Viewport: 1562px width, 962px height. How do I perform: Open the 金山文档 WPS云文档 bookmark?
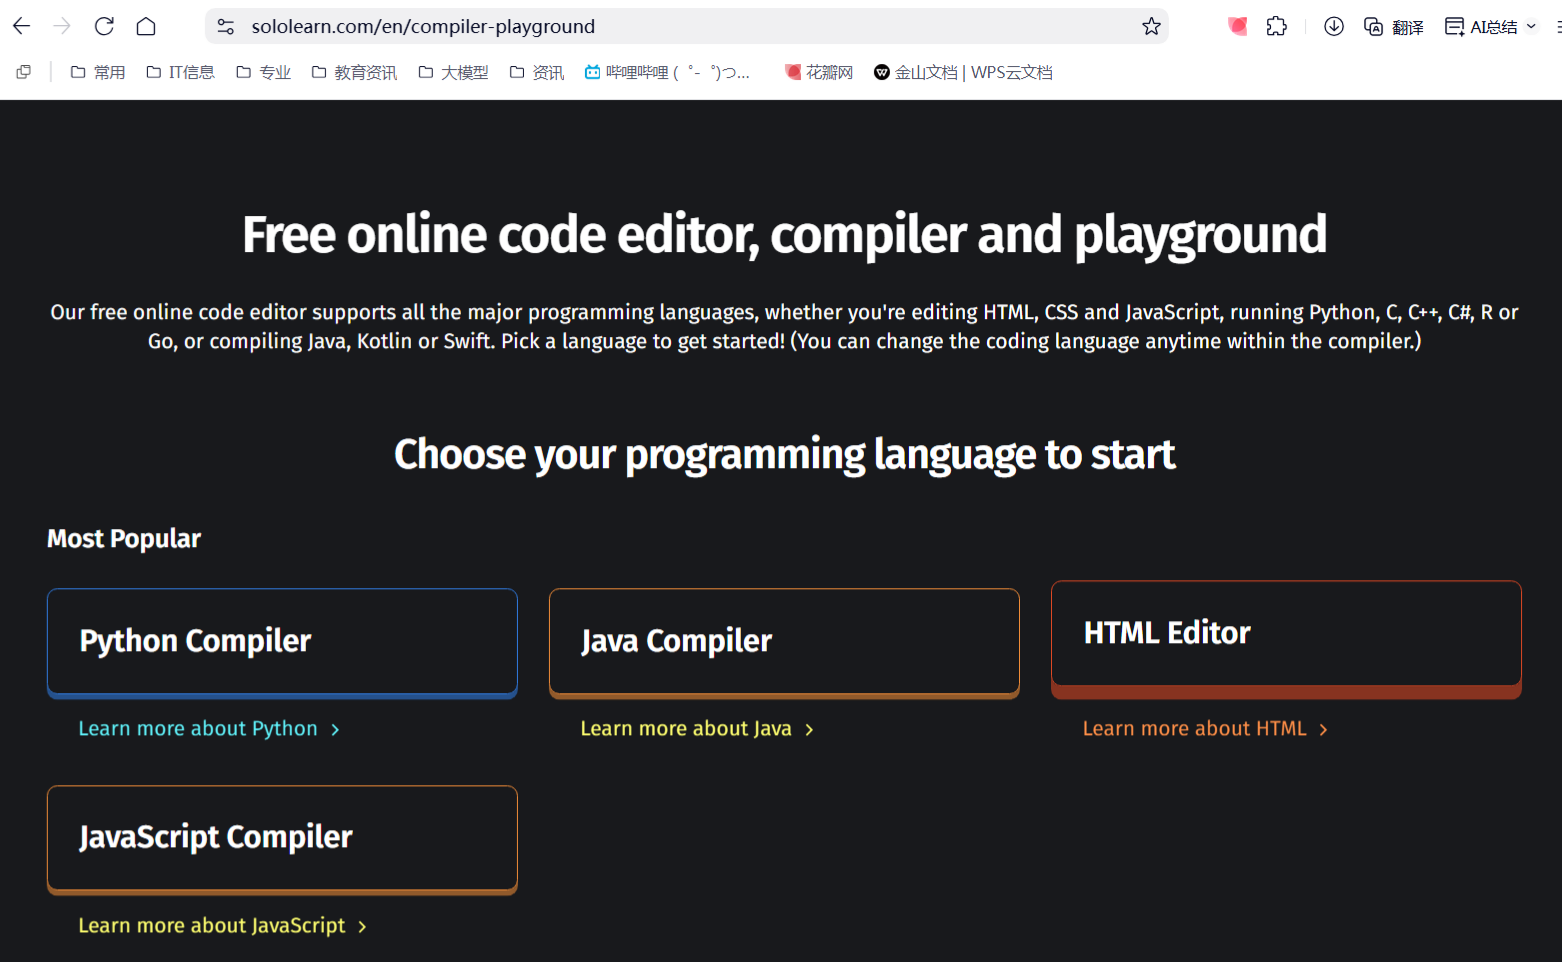coord(963,71)
